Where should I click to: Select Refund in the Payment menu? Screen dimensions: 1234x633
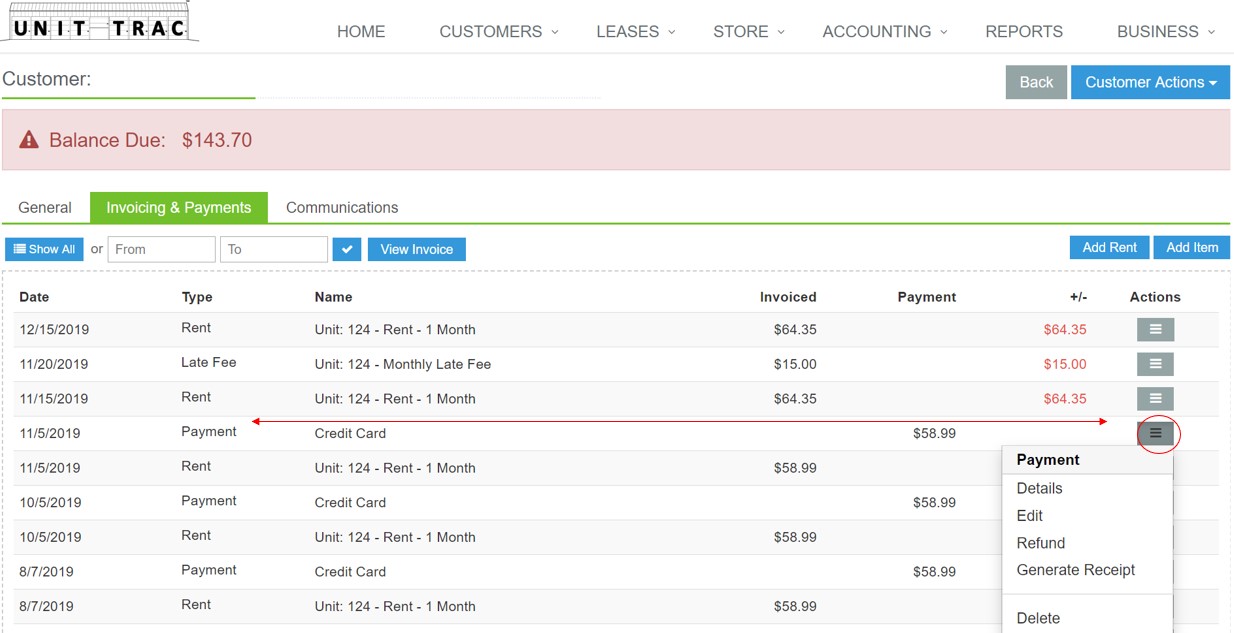pos(1040,543)
